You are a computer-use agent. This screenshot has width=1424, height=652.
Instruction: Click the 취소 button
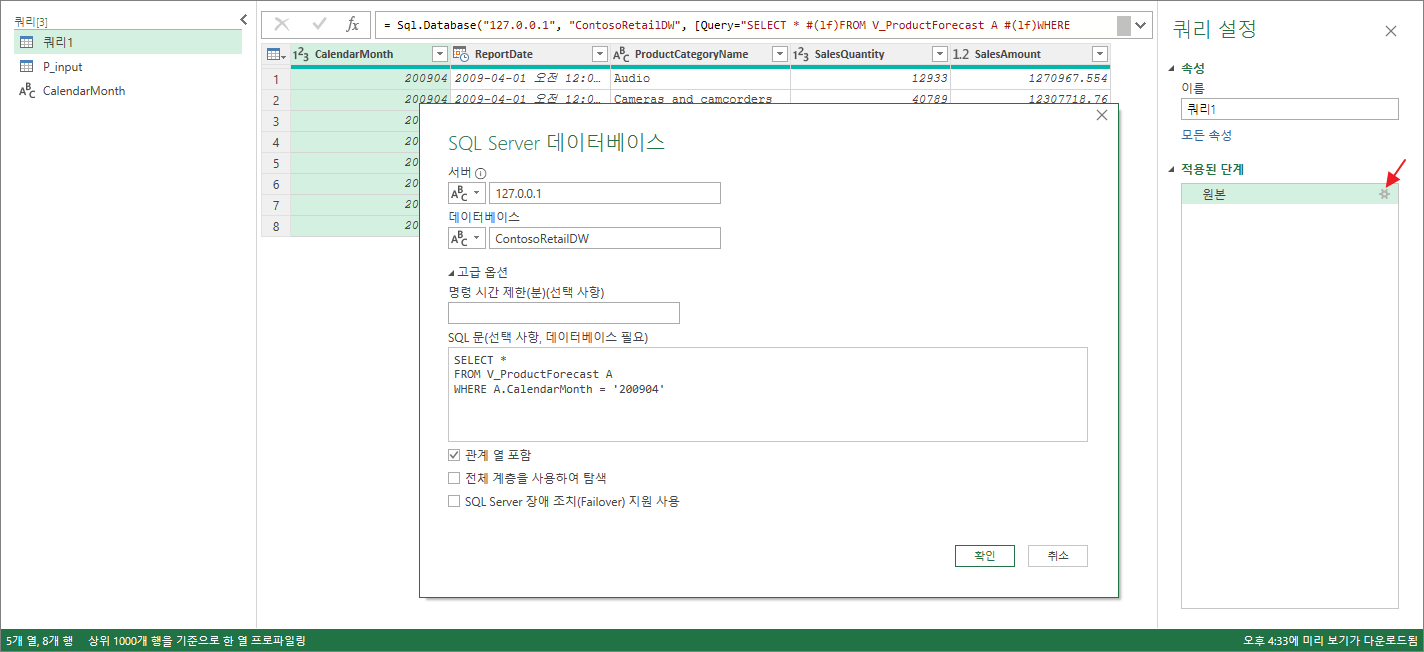coord(1057,556)
